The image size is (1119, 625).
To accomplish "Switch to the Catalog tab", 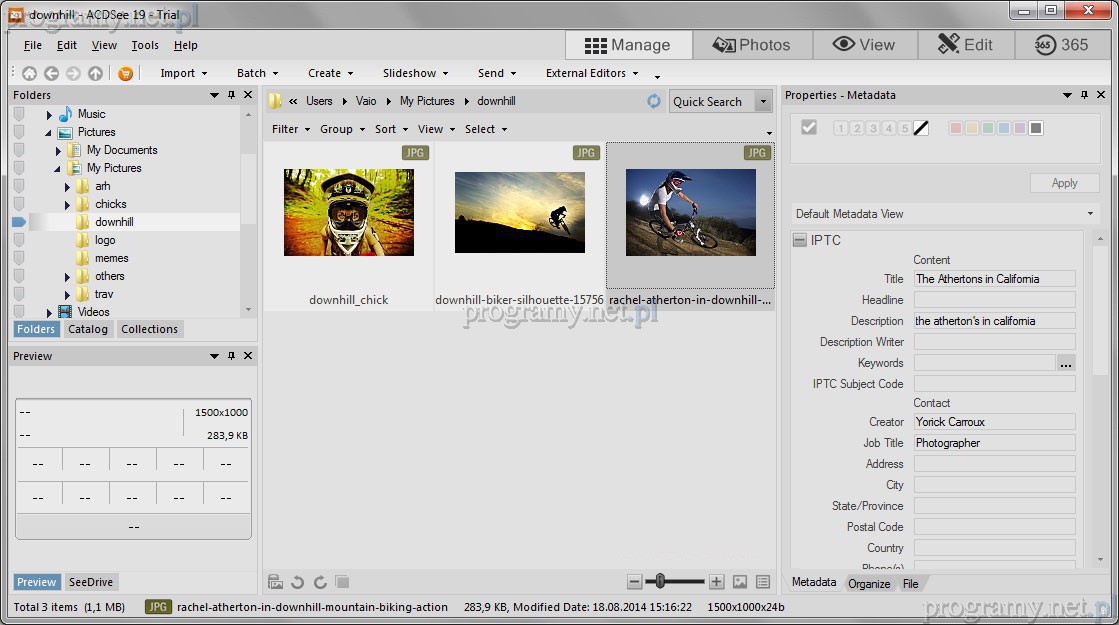I will pyautogui.click(x=88, y=329).
